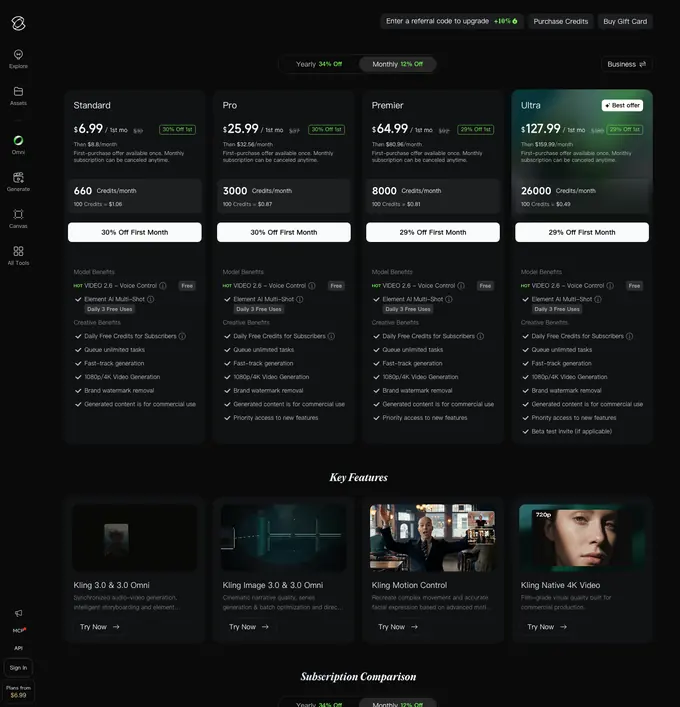680x707 pixels.
Task: Click info icon by Pro Daily Free Credits
Action: 331,336
